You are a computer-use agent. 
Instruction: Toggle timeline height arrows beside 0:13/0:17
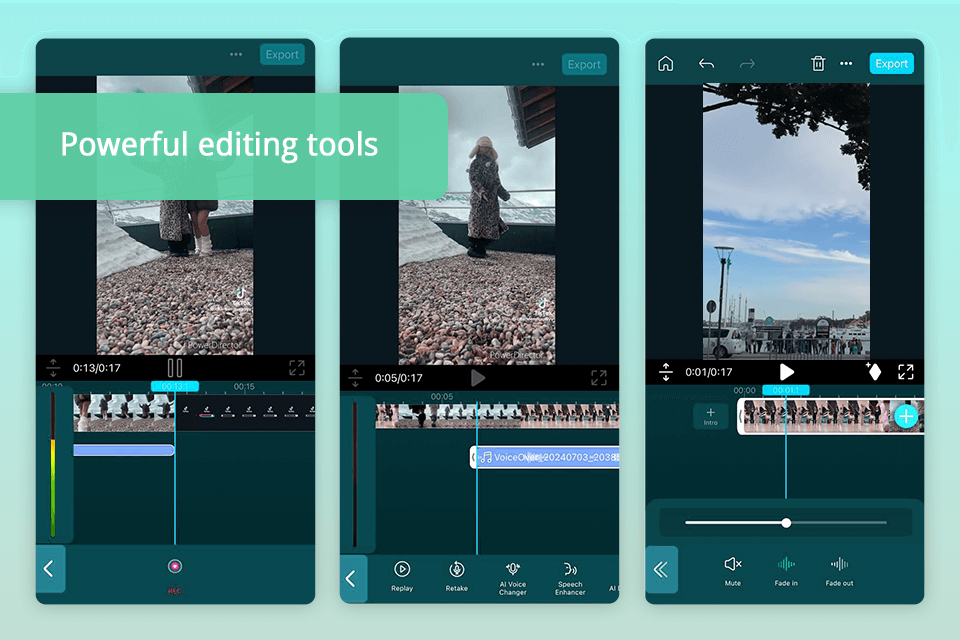click(53, 368)
